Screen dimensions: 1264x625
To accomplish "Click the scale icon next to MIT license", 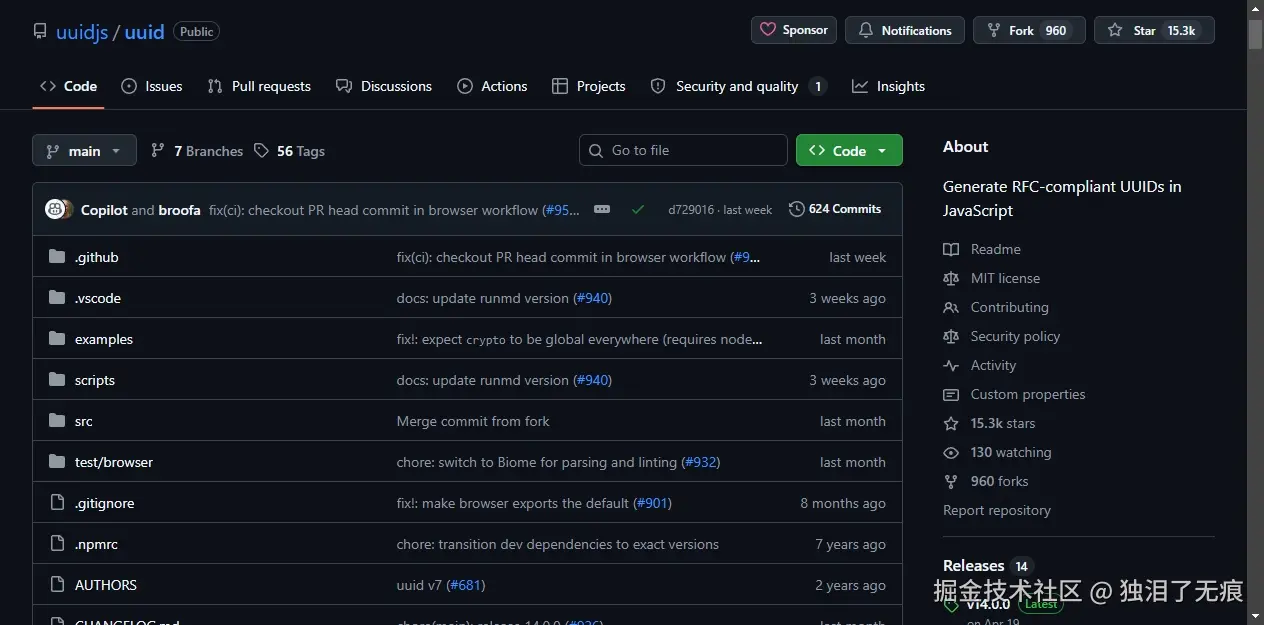I will click(951, 278).
